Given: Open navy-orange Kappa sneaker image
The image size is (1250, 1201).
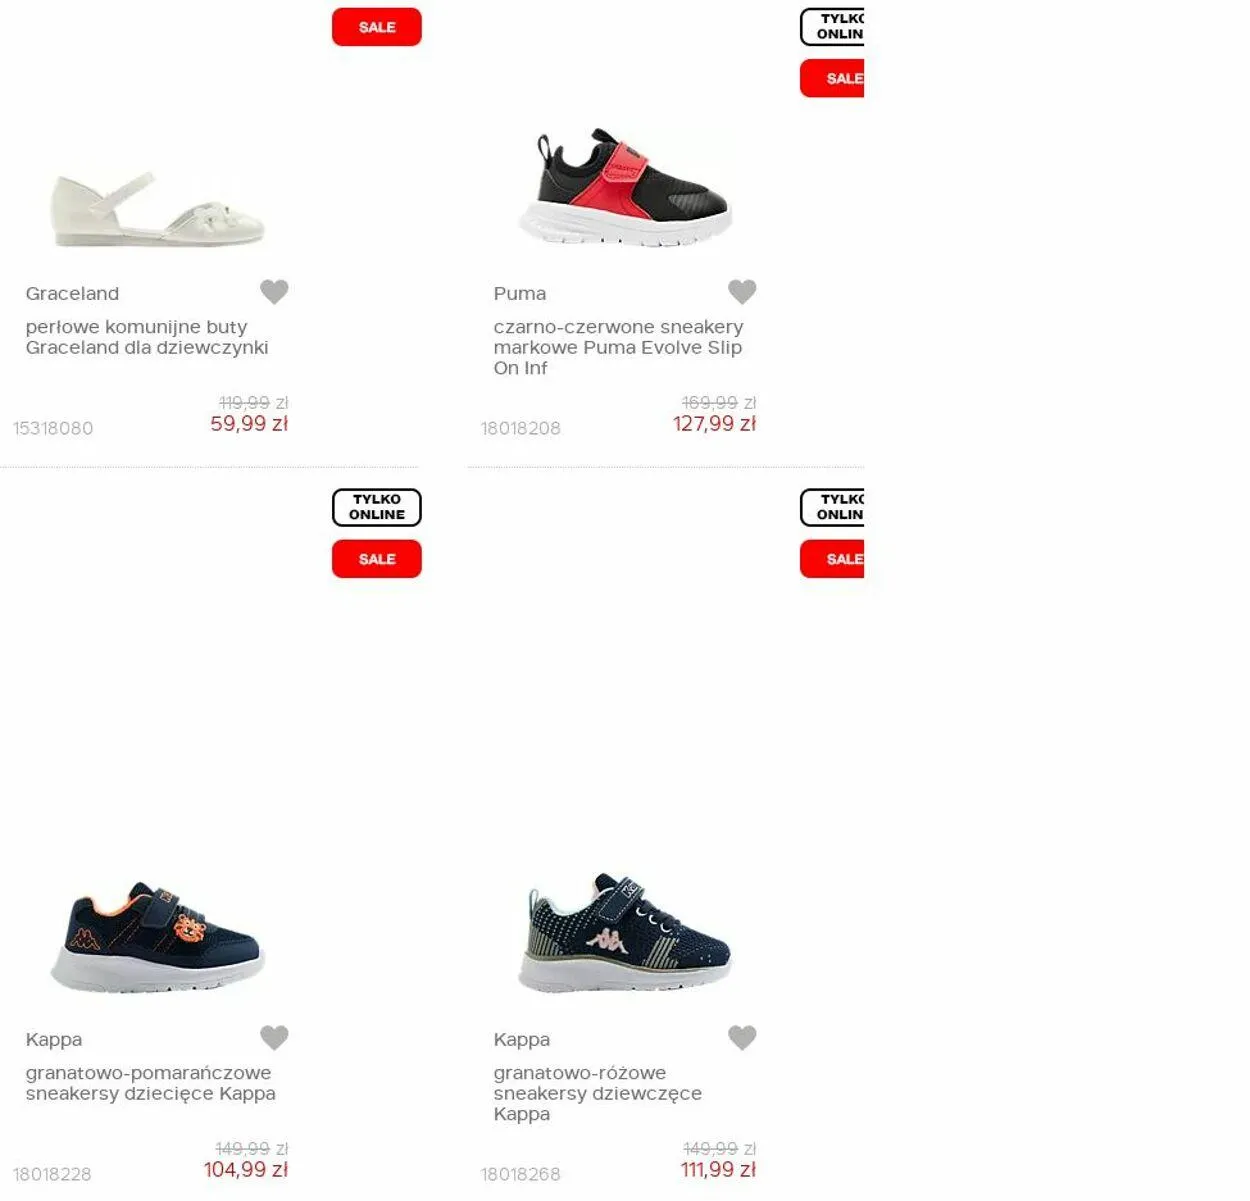Looking at the screenshot, I should 157,937.
